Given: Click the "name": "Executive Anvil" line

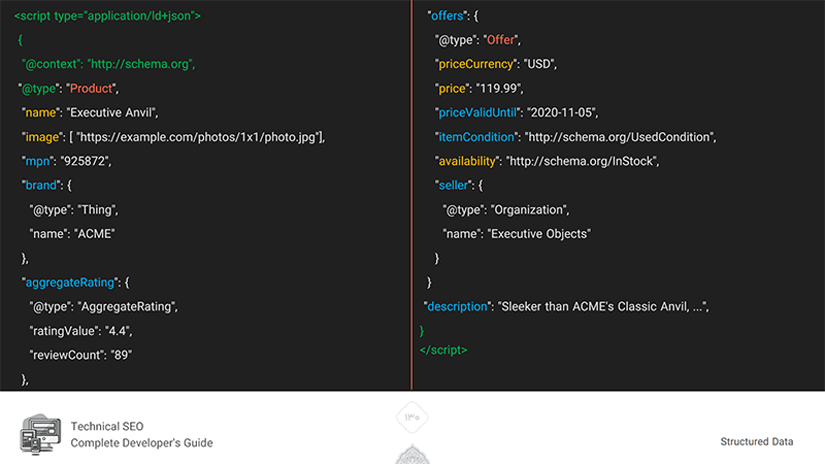Looking at the screenshot, I should tap(90, 113).
